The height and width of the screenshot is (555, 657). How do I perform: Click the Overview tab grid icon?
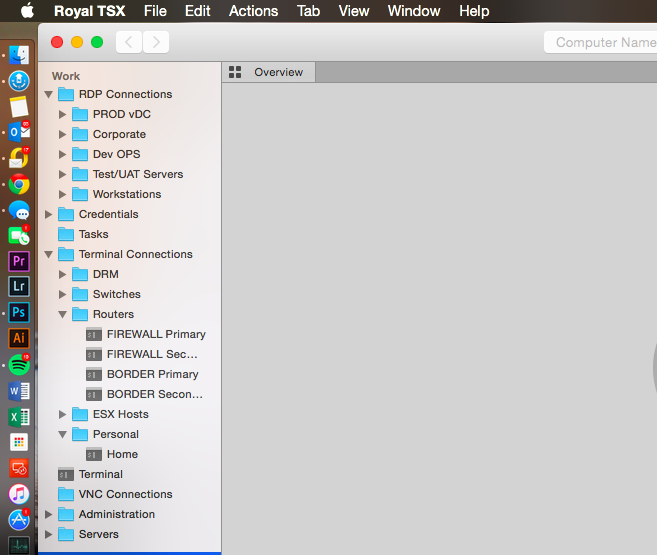[235, 72]
